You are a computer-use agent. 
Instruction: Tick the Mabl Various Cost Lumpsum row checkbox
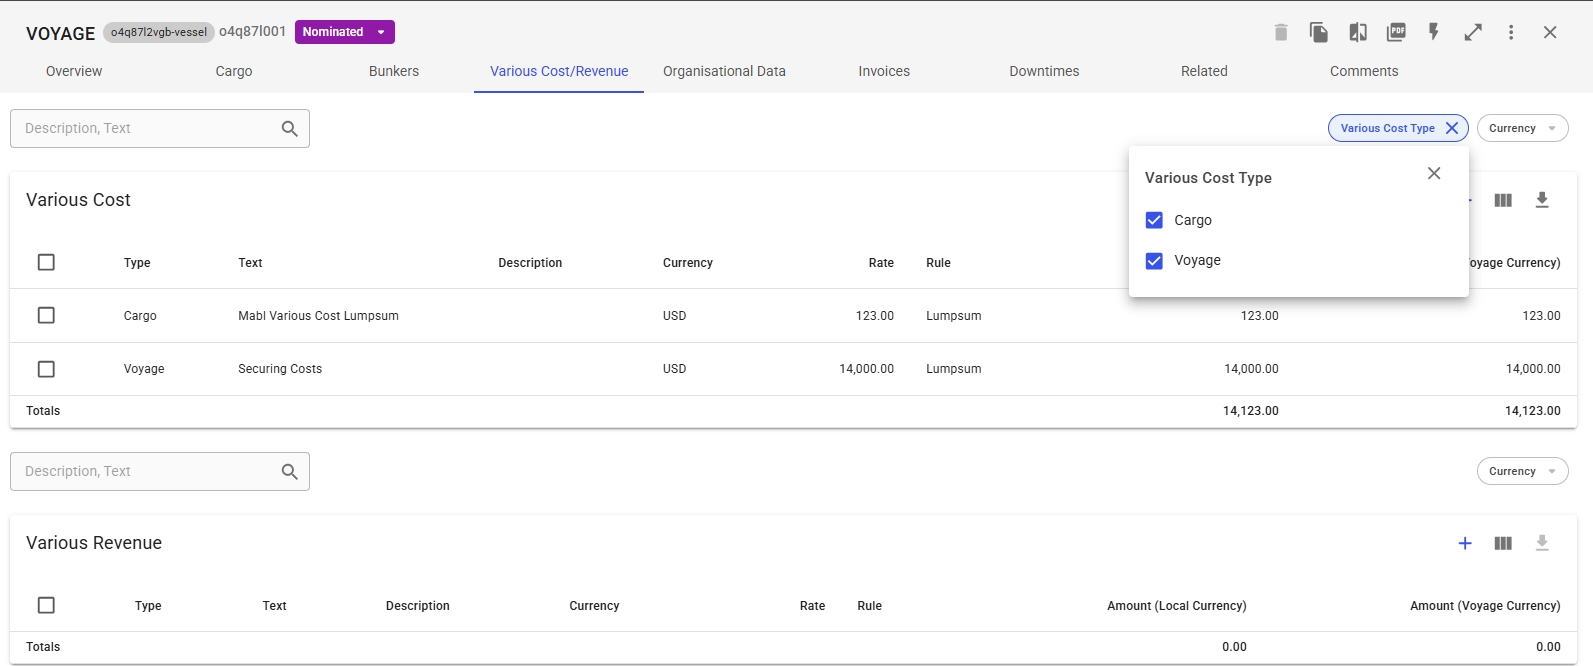coord(46,315)
